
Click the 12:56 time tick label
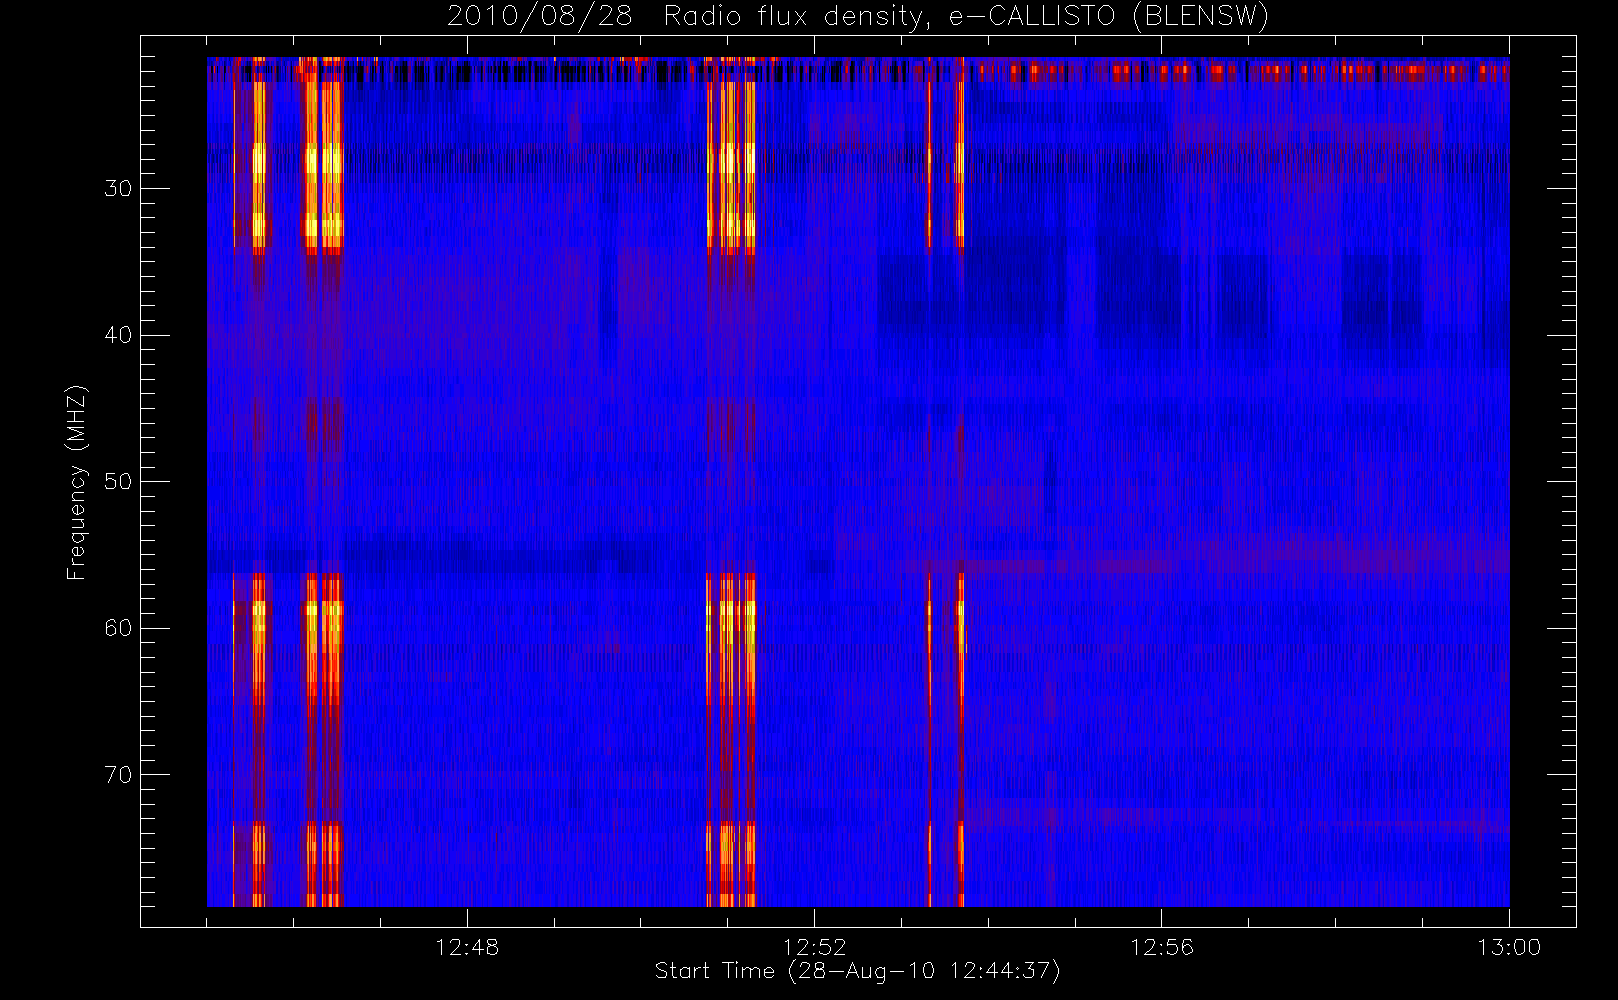(1161, 947)
